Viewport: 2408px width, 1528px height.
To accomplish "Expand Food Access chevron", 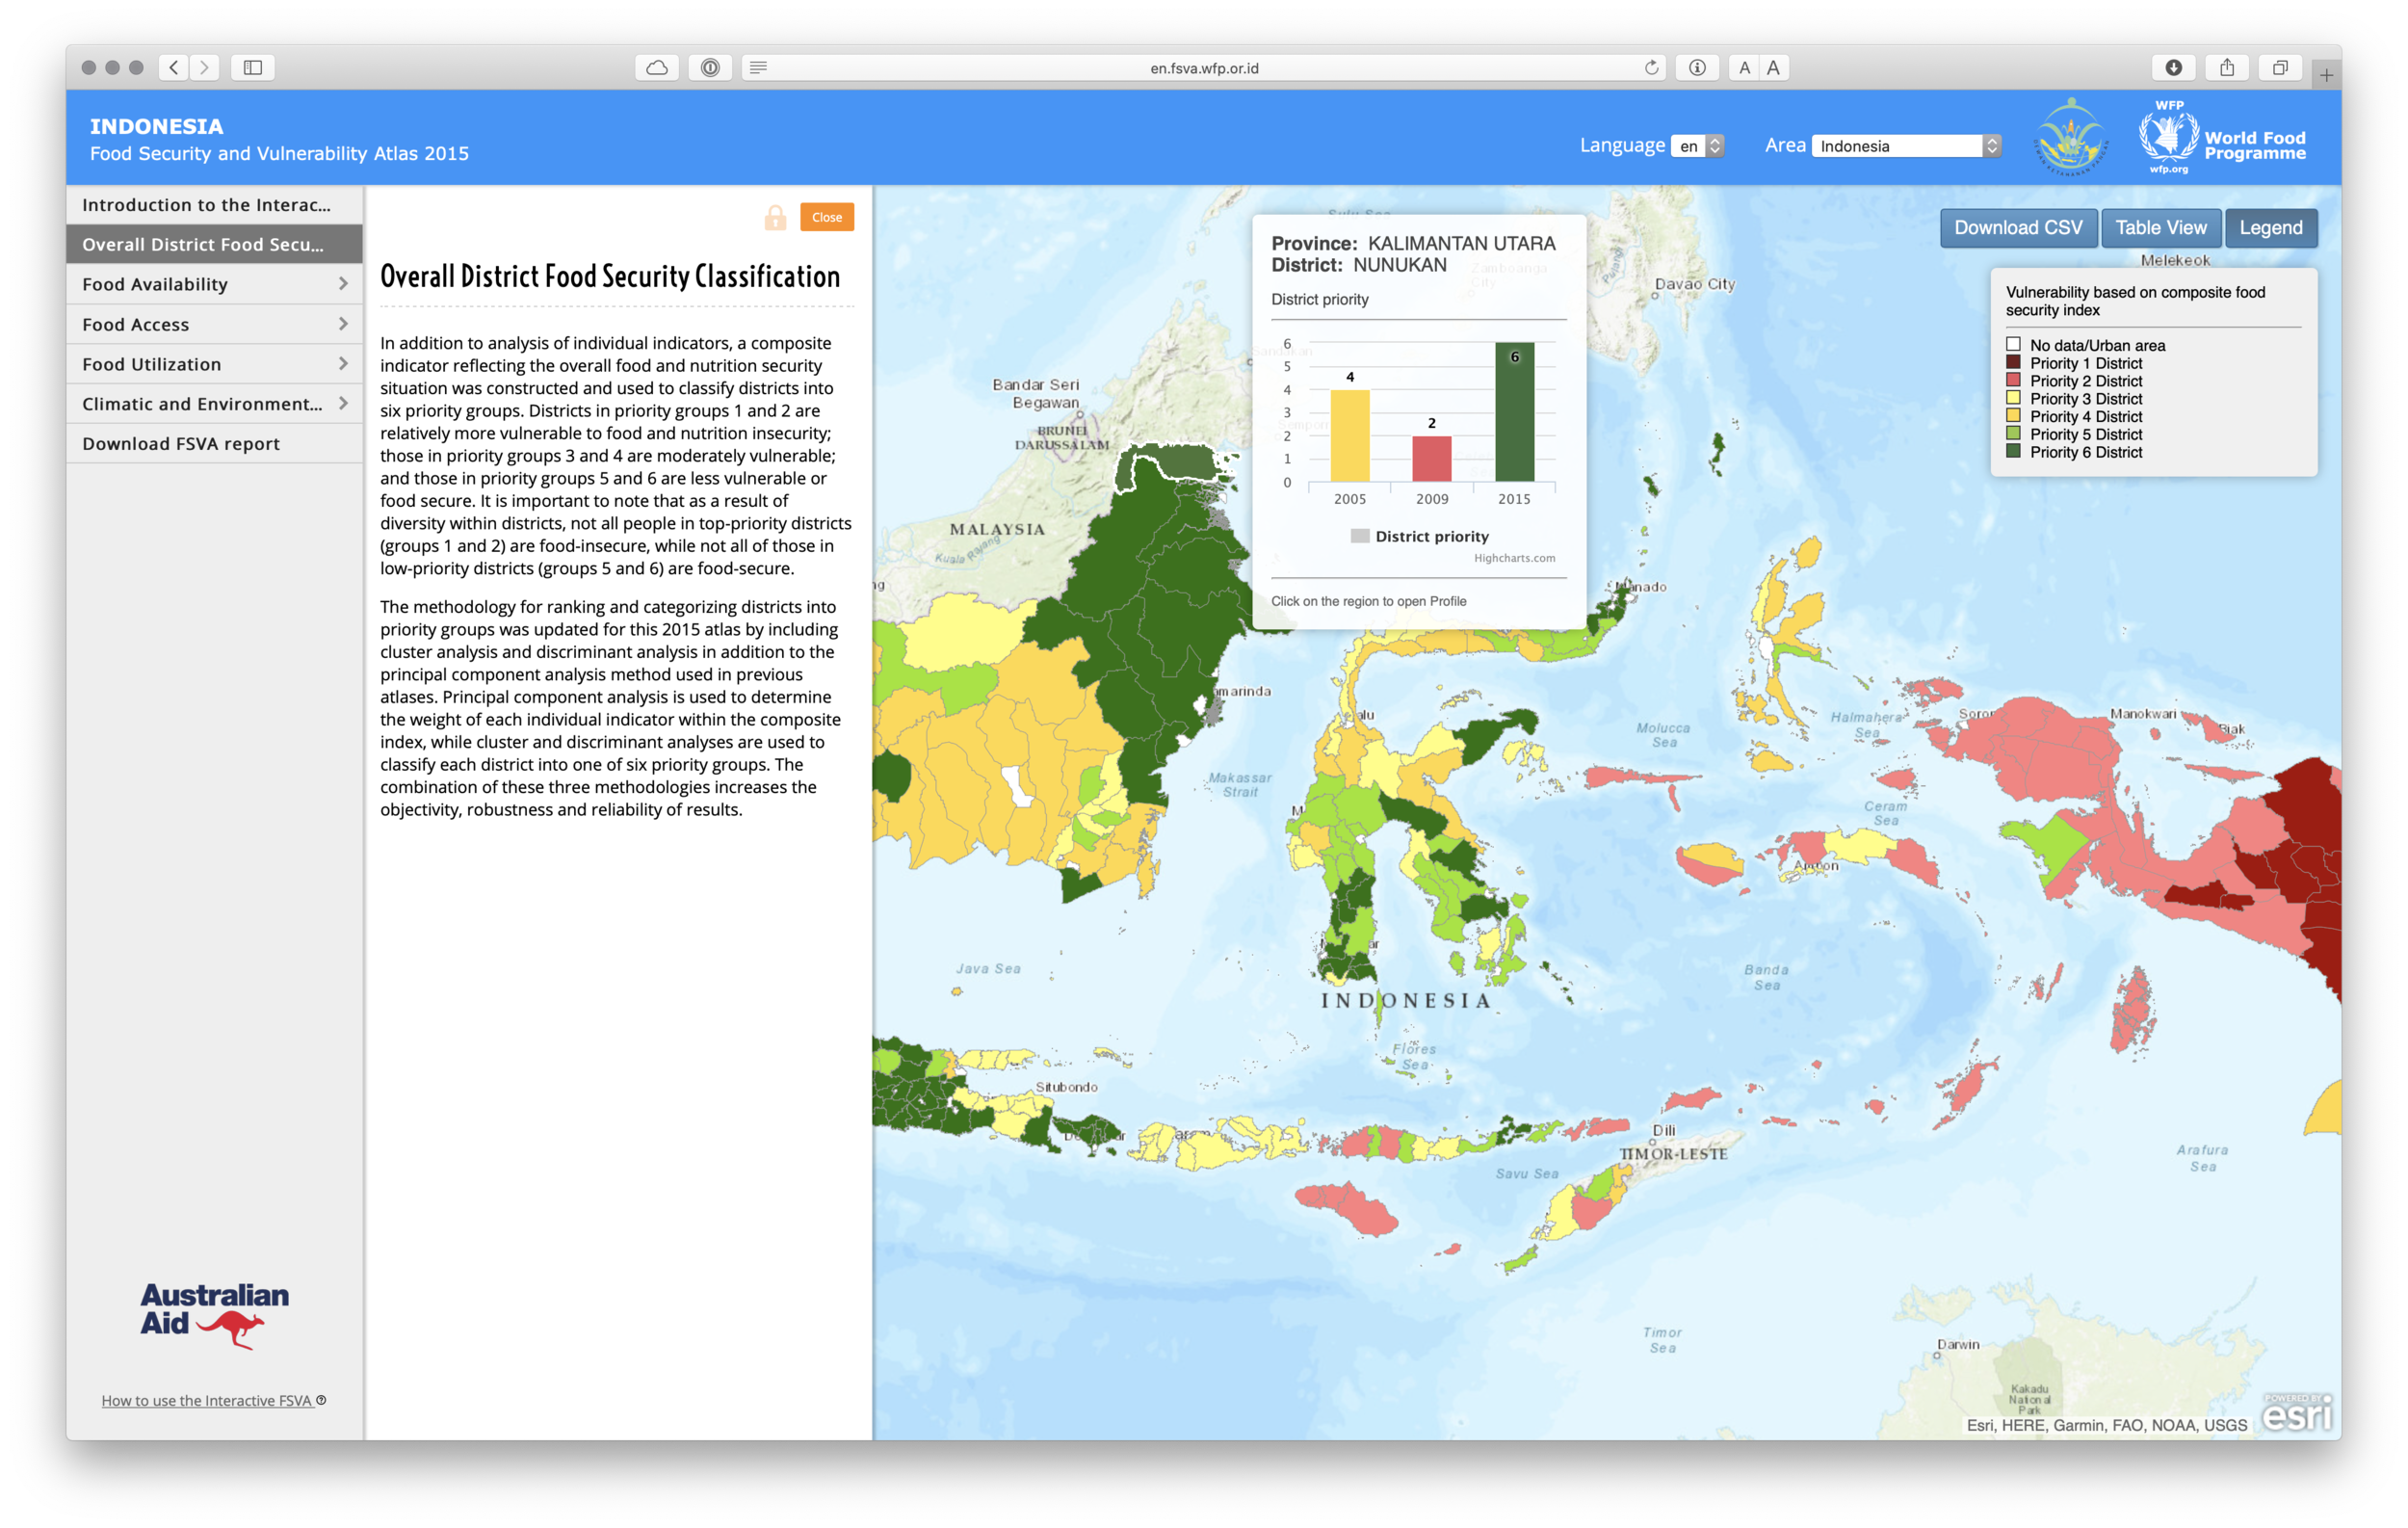I will (343, 324).
